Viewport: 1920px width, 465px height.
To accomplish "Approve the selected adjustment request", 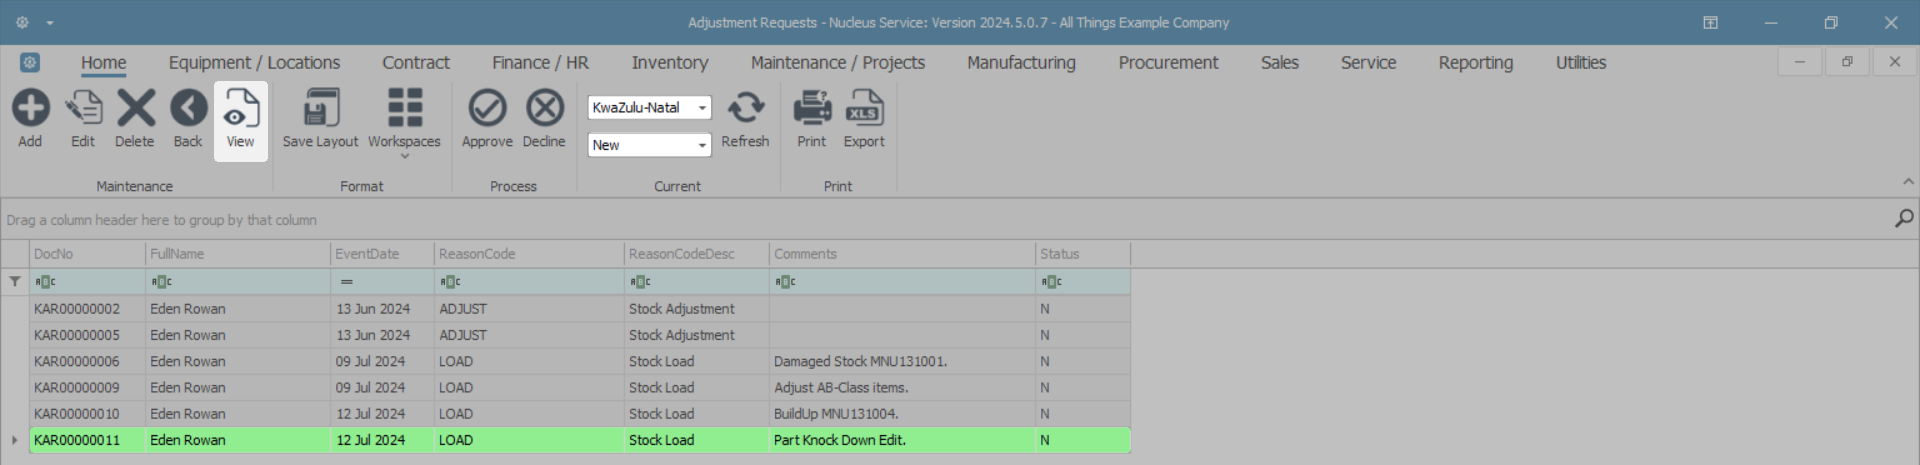I will [487, 108].
